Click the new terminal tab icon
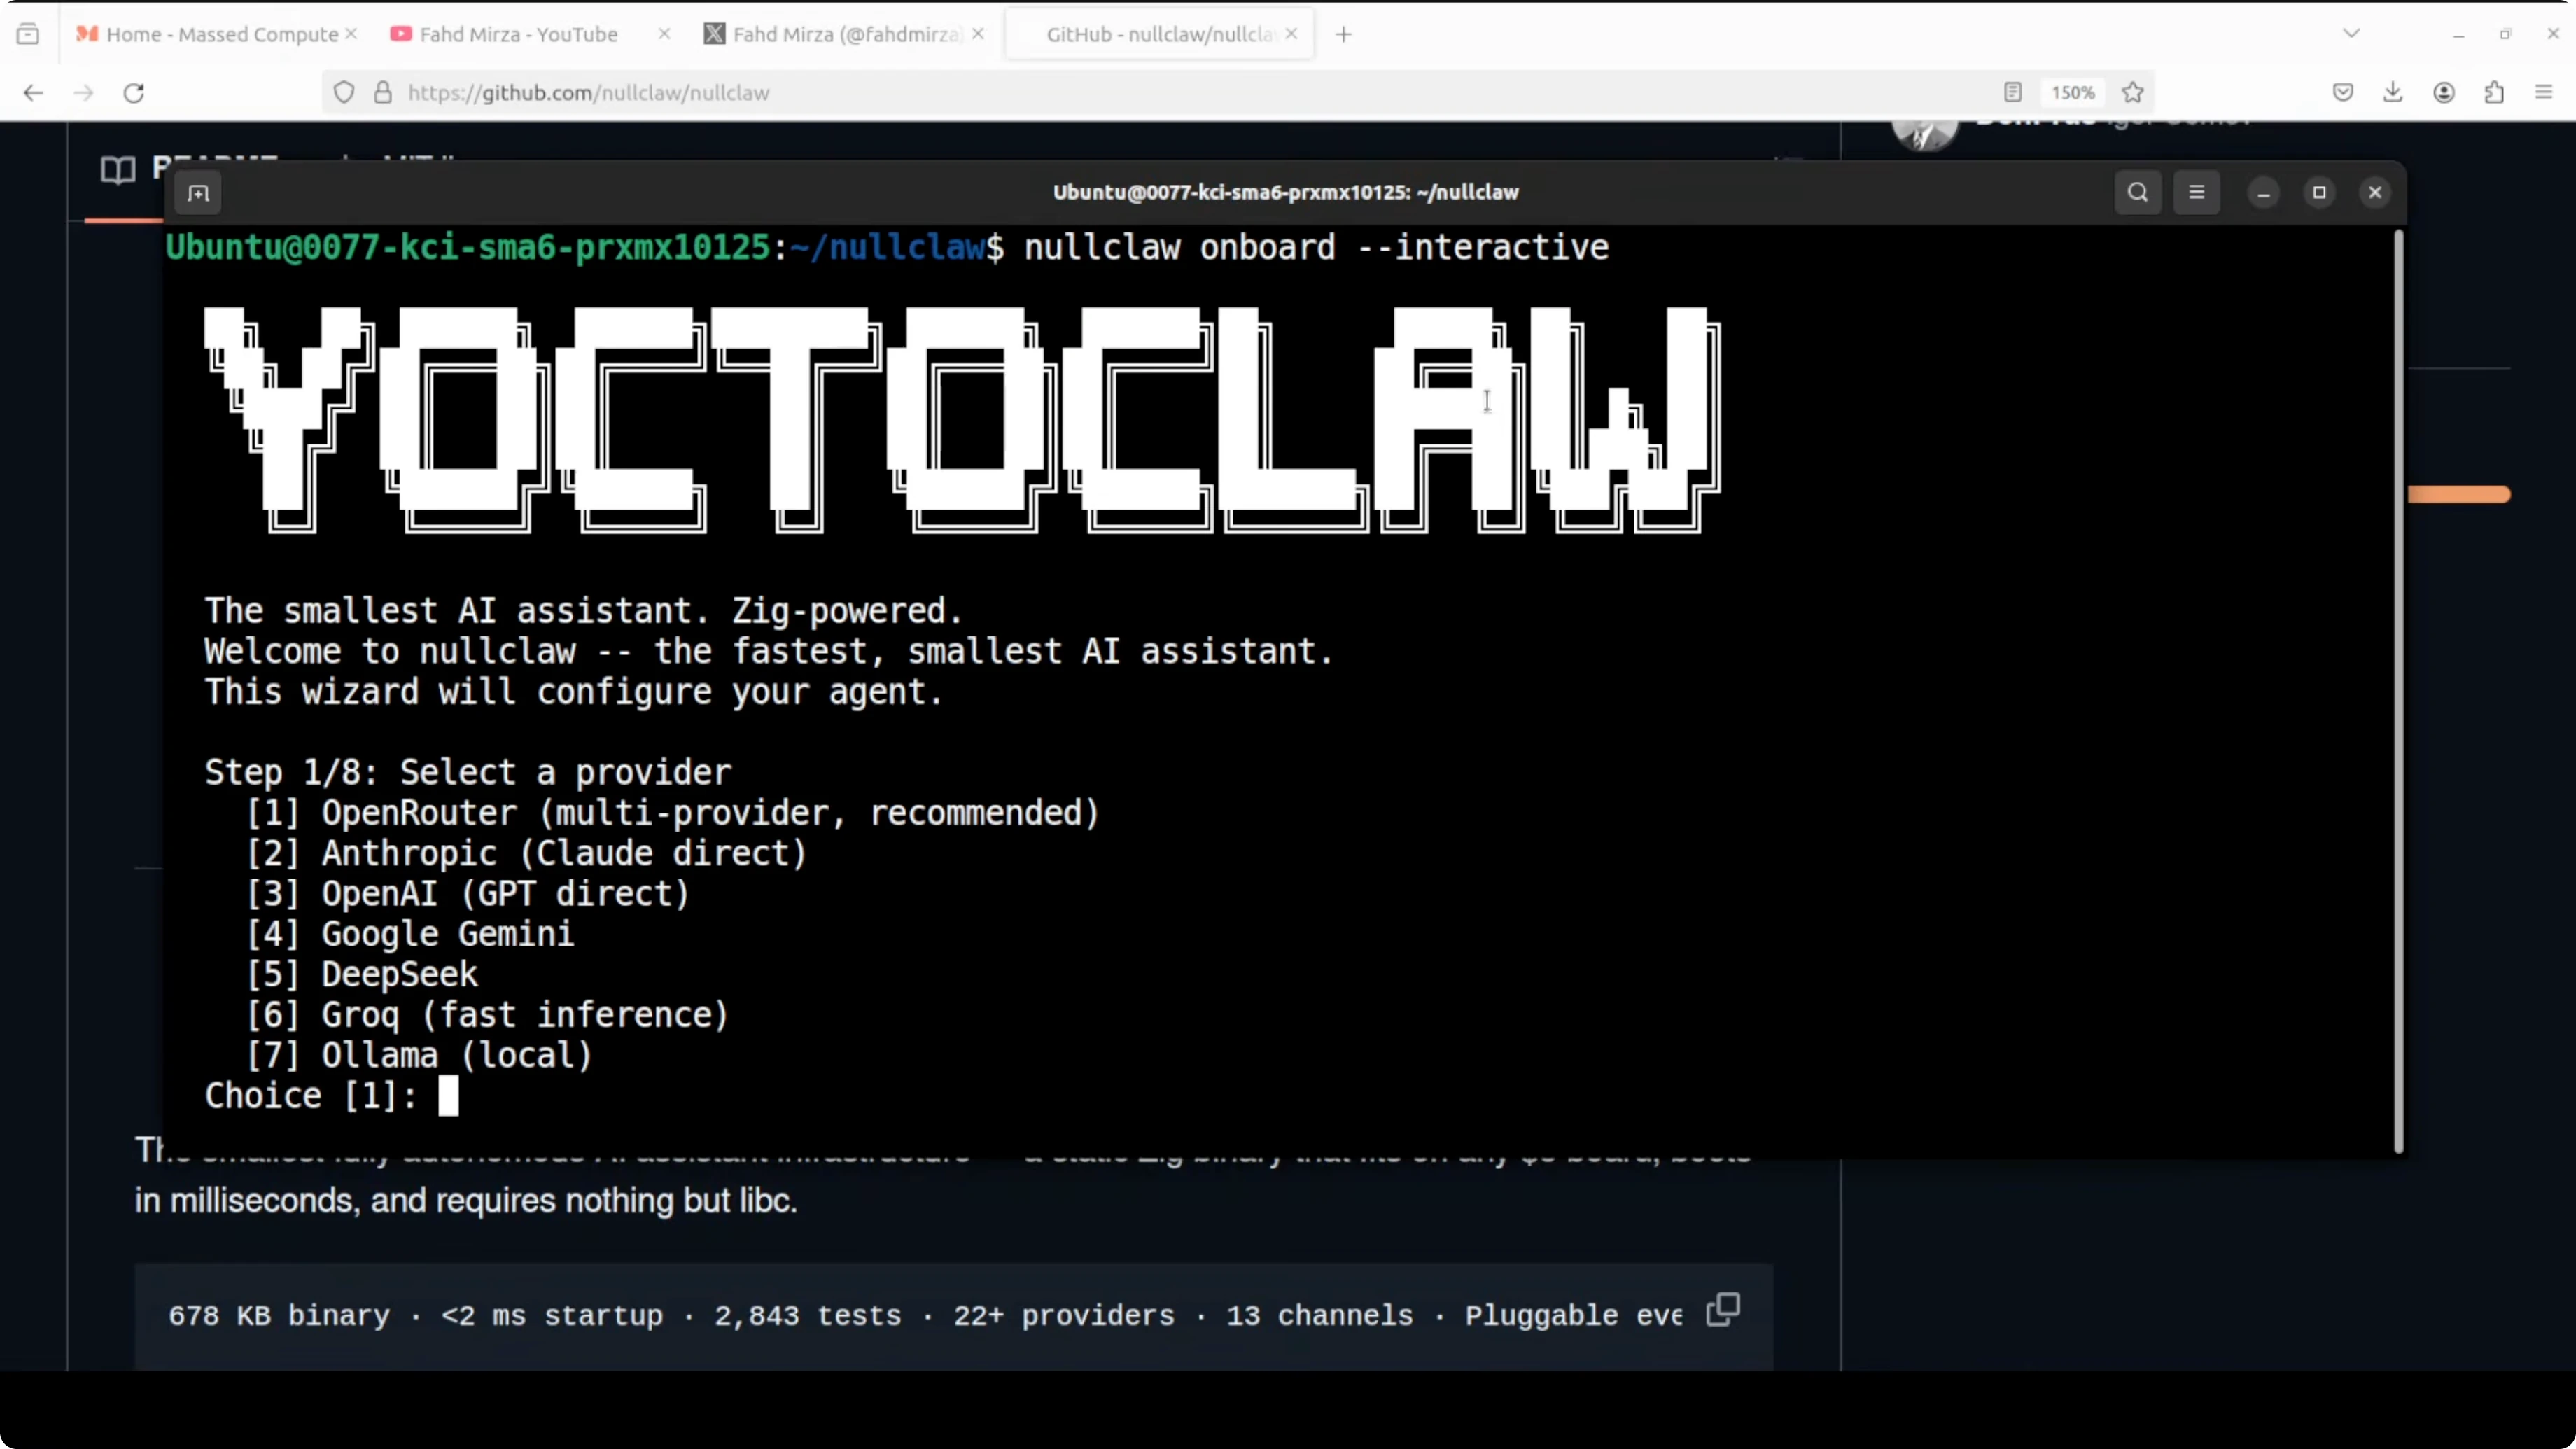Screen dimensions: 2576x1449 [x=198, y=193]
